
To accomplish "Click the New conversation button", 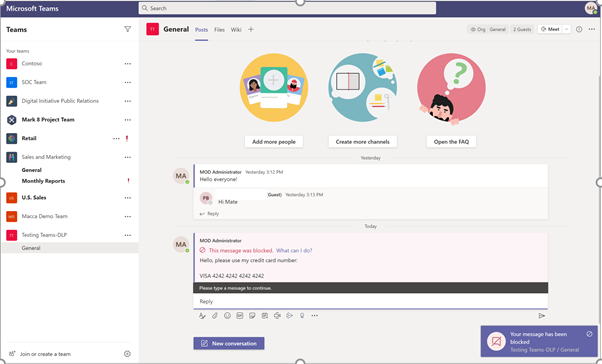I will [229, 343].
